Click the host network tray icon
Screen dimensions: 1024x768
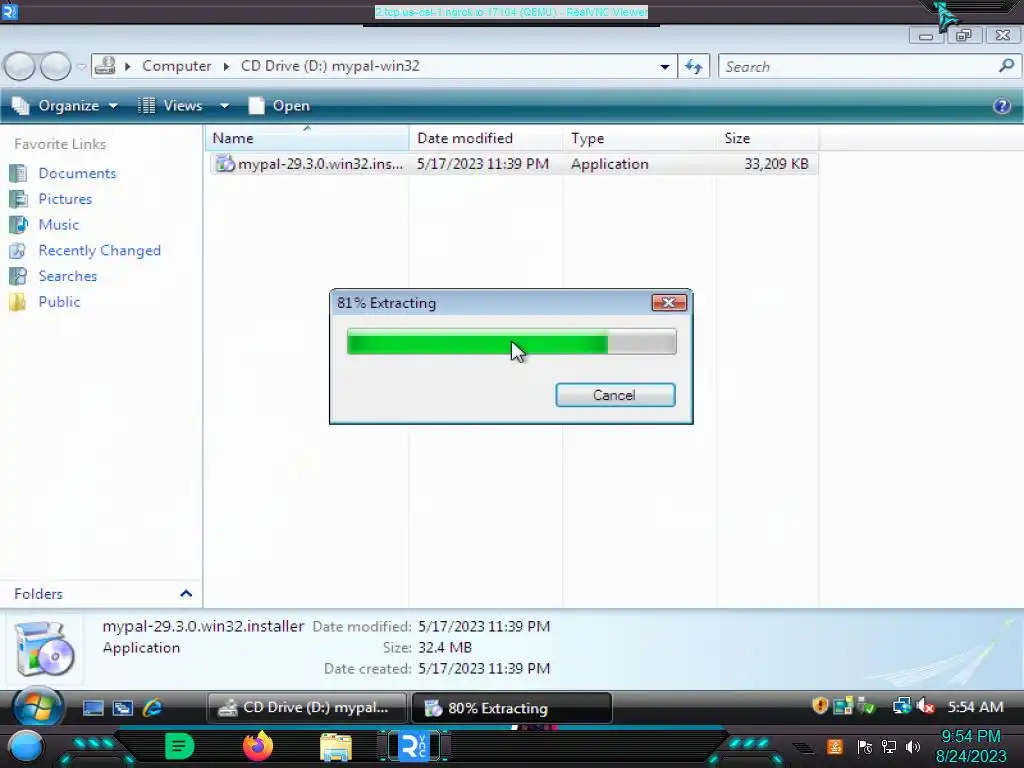[x=889, y=746]
